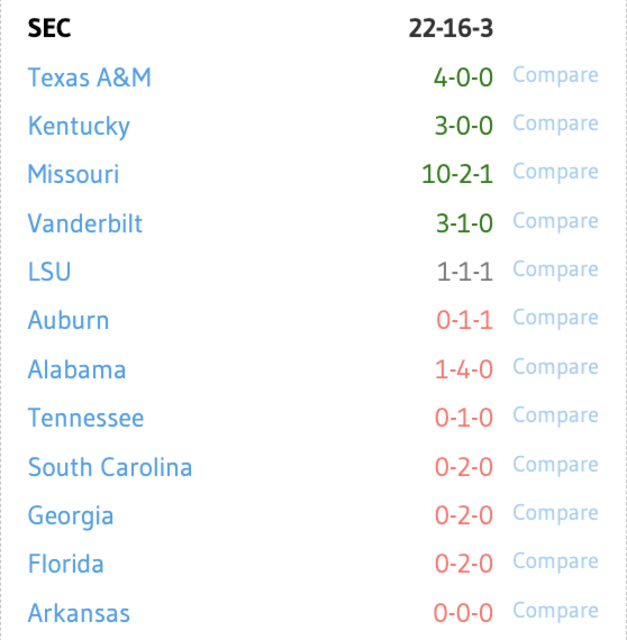
Task: Click Compare next to Alabama
Action: [556, 368]
